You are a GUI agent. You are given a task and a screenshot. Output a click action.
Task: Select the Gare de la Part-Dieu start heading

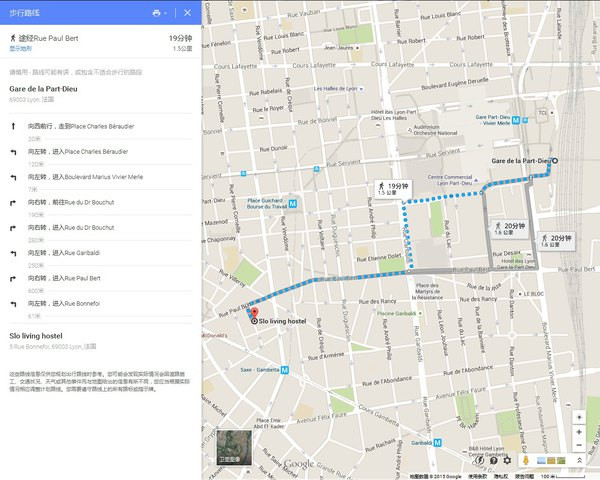(x=43, y=89)
